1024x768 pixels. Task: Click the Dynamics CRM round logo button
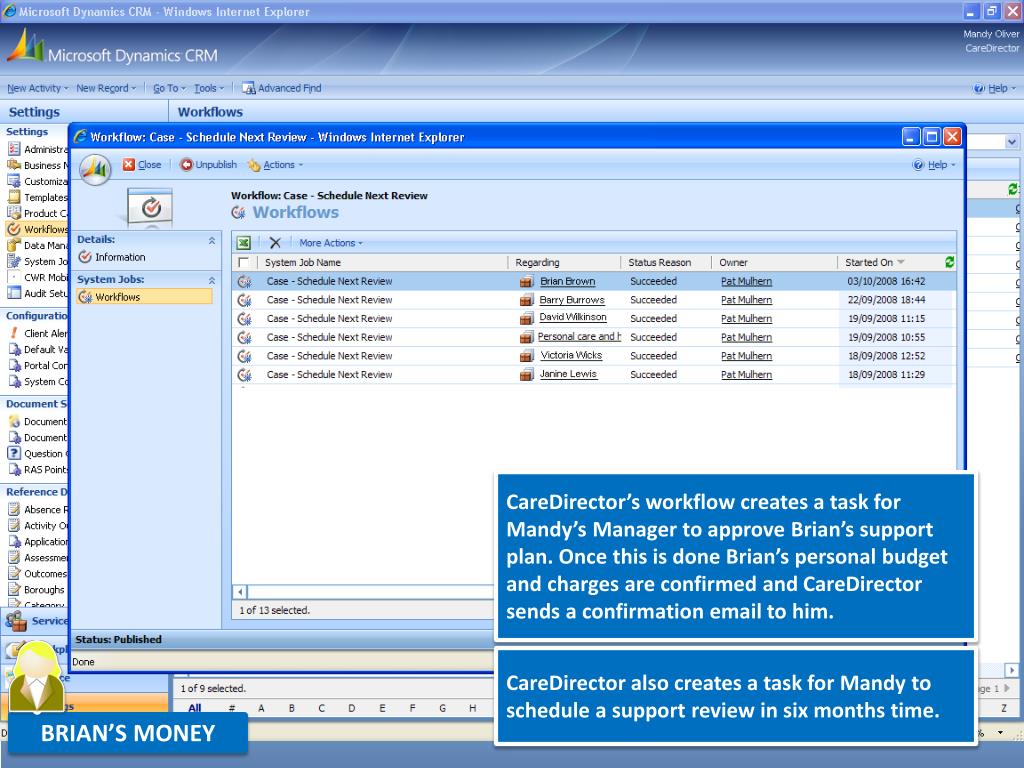[95, 170]
